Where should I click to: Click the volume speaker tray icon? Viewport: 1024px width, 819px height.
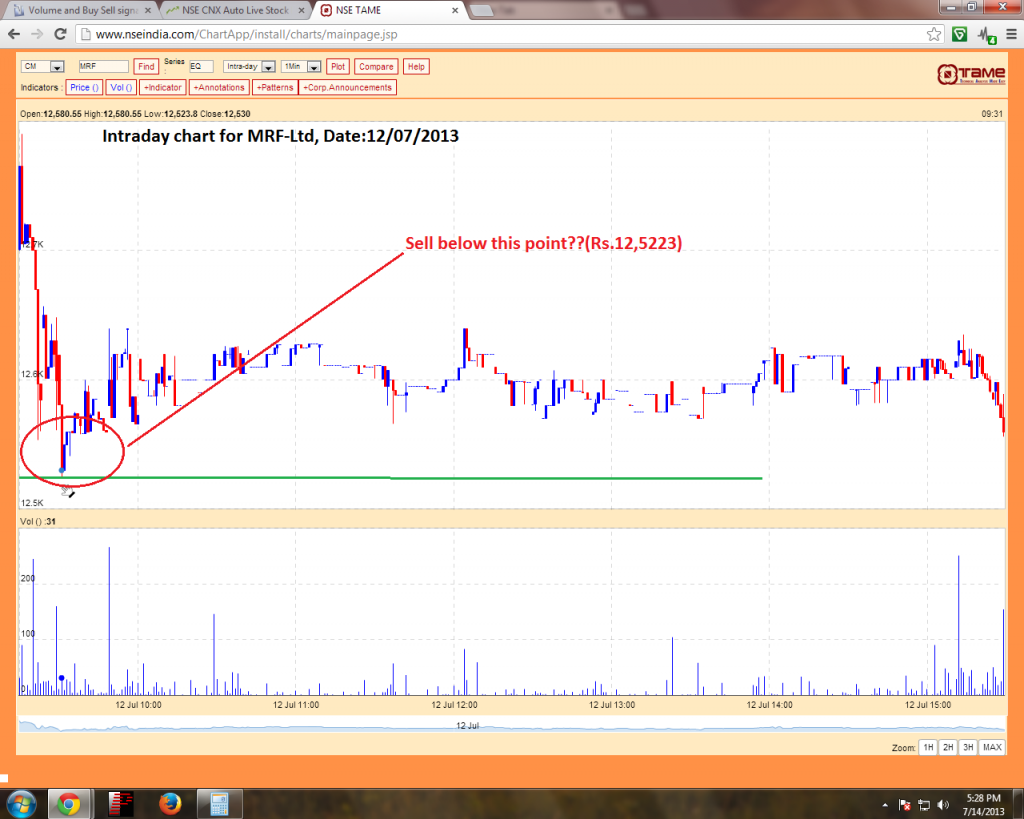click(943, 805)
